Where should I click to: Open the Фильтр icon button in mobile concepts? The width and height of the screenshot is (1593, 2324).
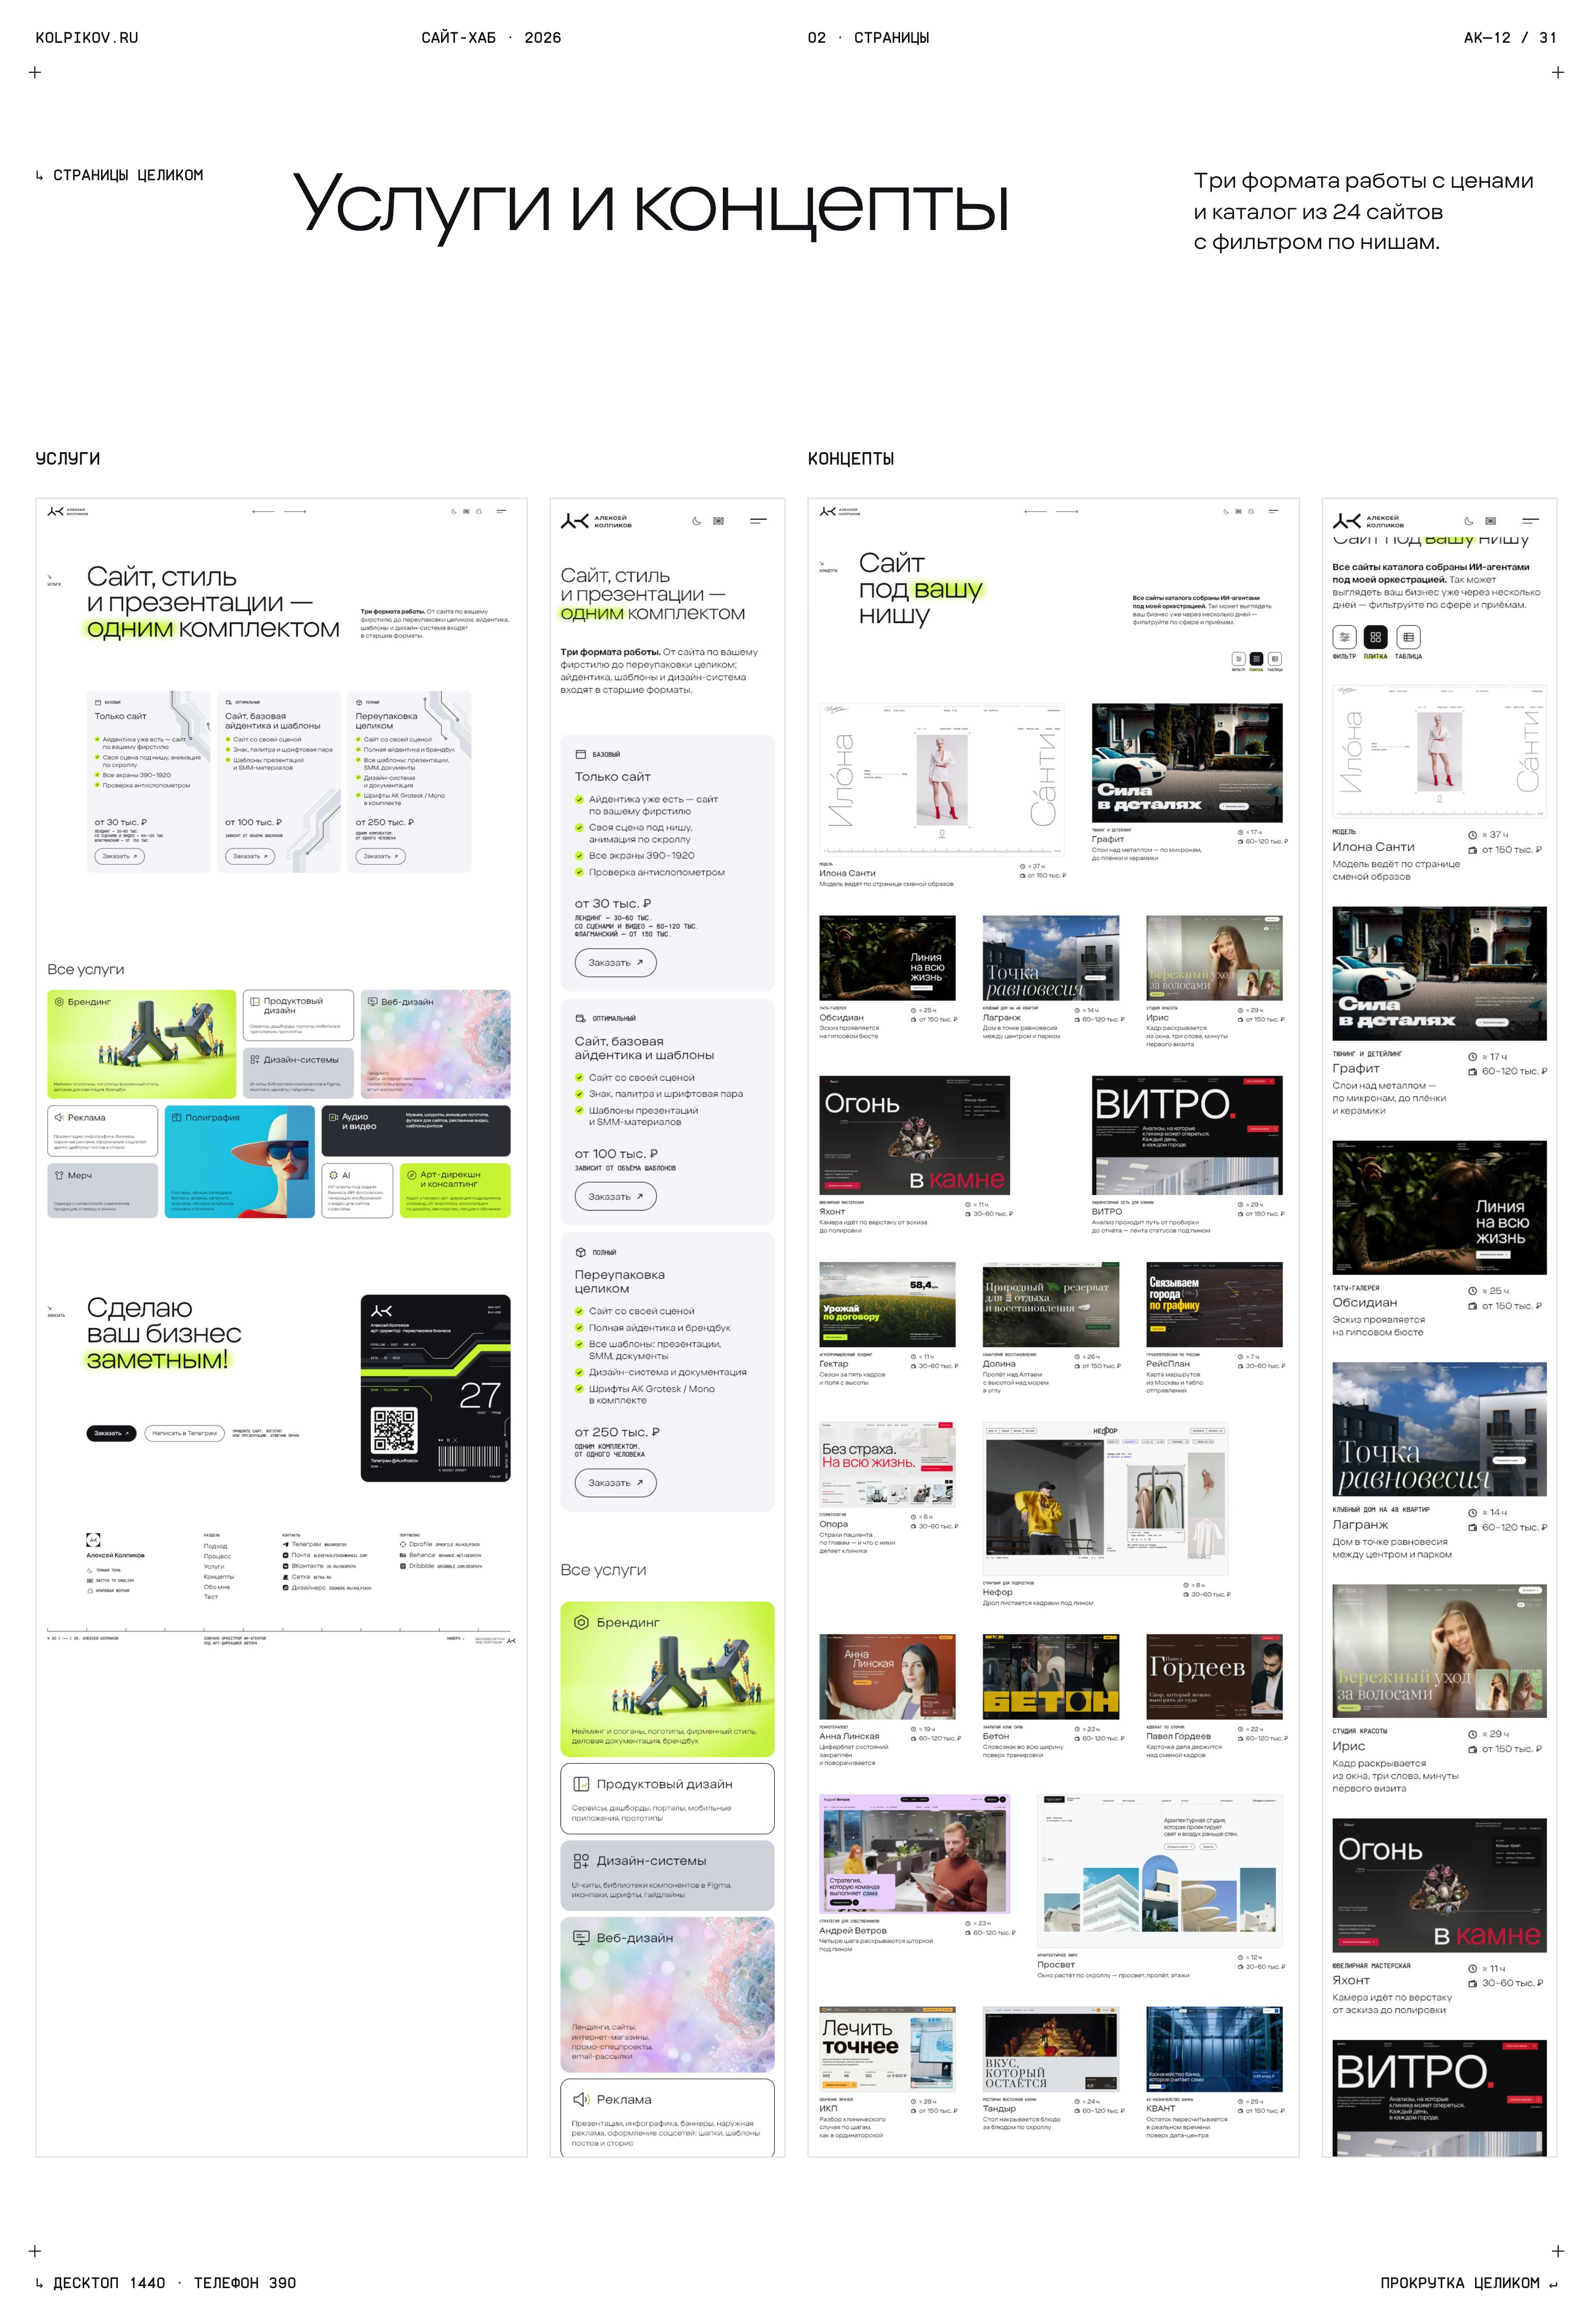(1344, 637)
